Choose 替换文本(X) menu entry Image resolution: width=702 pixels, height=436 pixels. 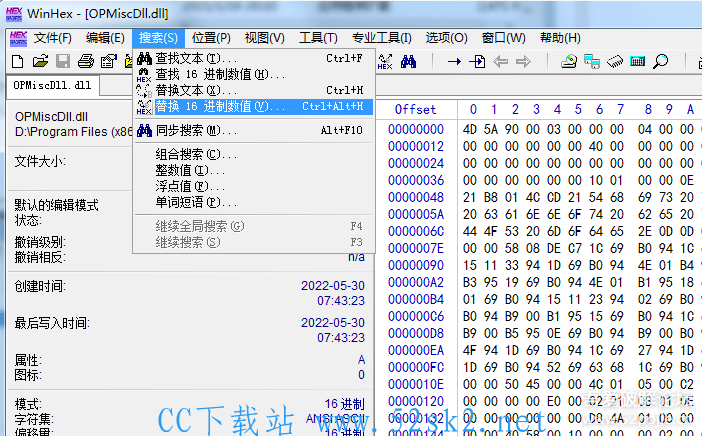(254, 90)
